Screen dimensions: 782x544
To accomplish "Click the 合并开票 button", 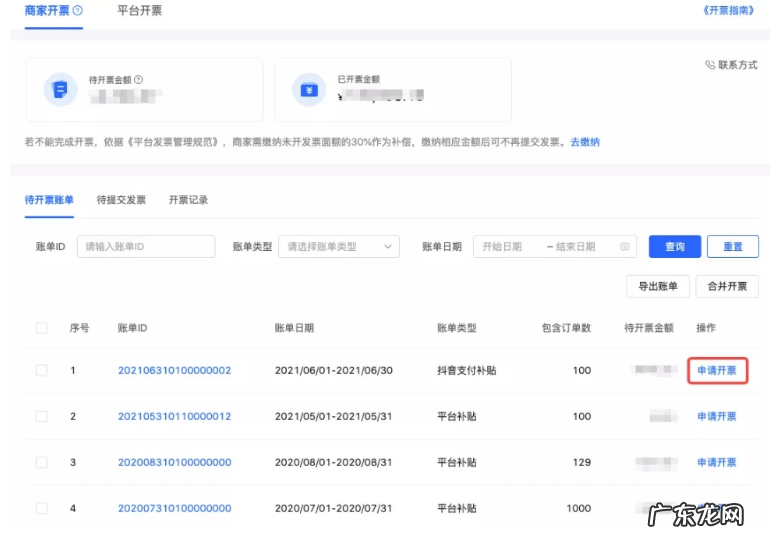I will (727, 286).
